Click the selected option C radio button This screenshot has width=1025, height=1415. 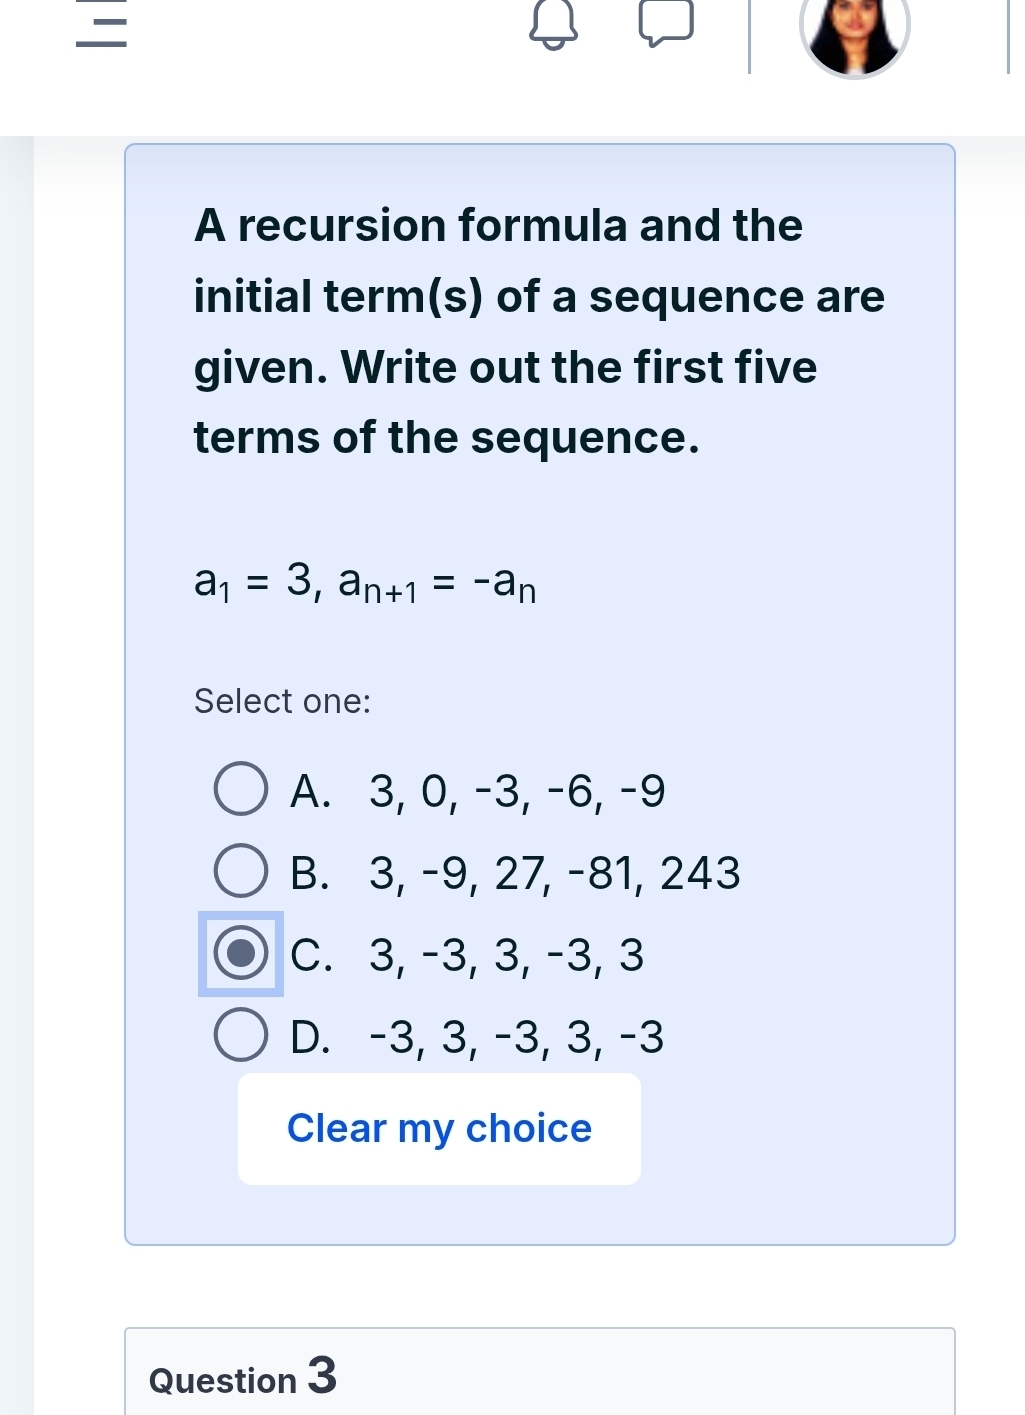(x=241, y=953)
